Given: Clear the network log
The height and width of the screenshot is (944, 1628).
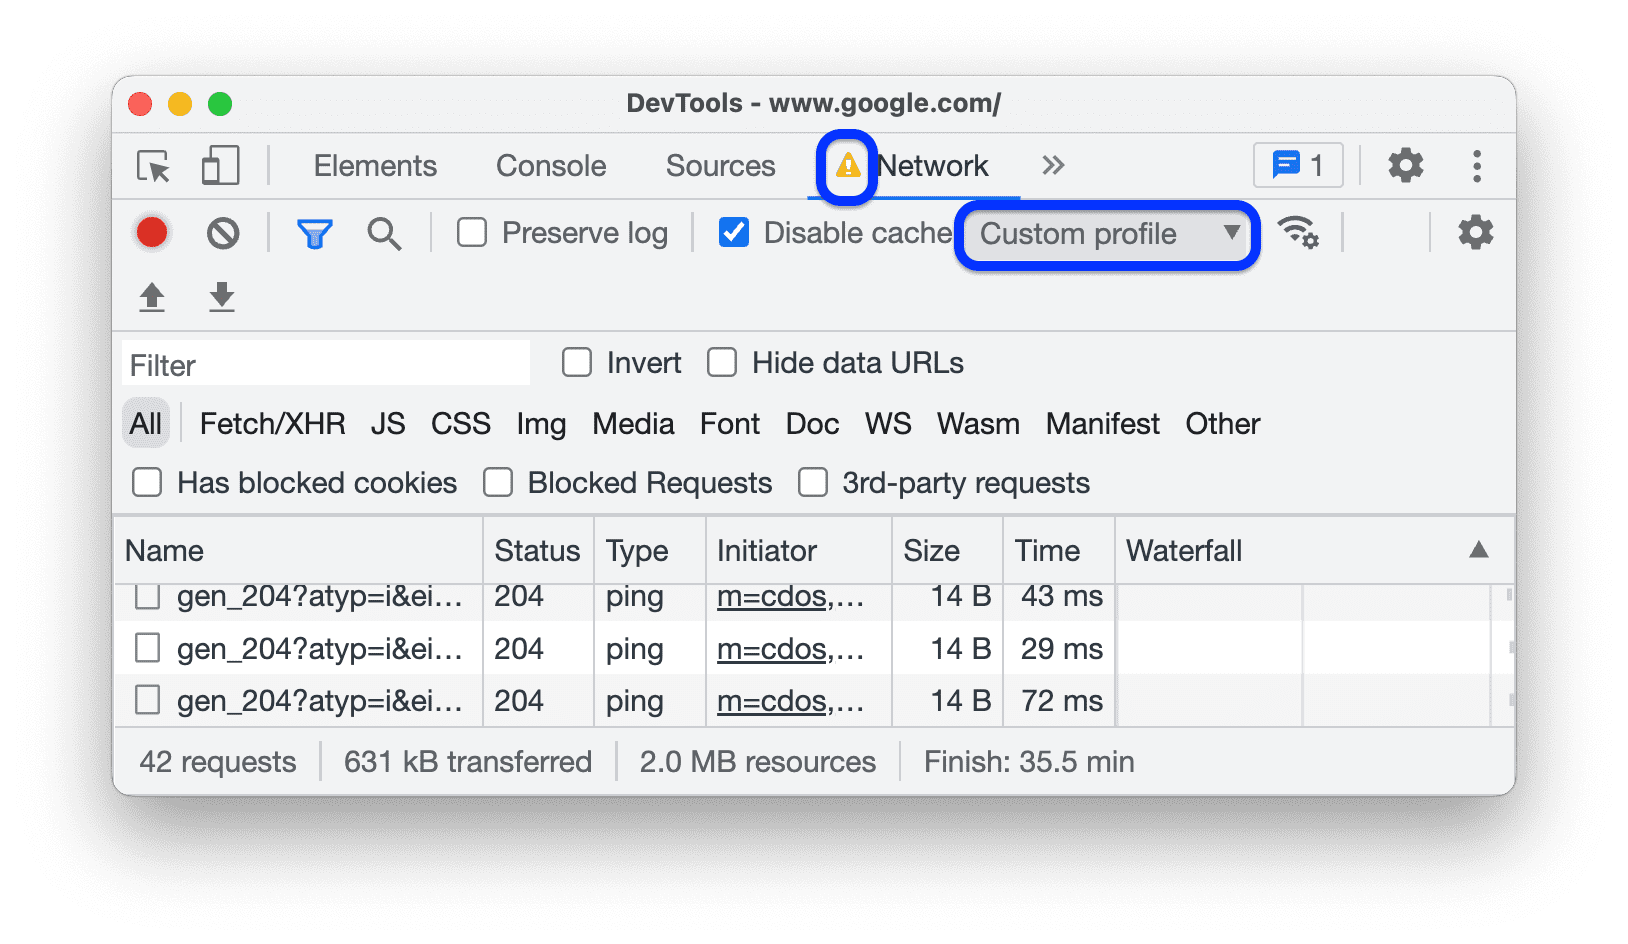Looking at the screenshot, I should click(x=222, y=232).
